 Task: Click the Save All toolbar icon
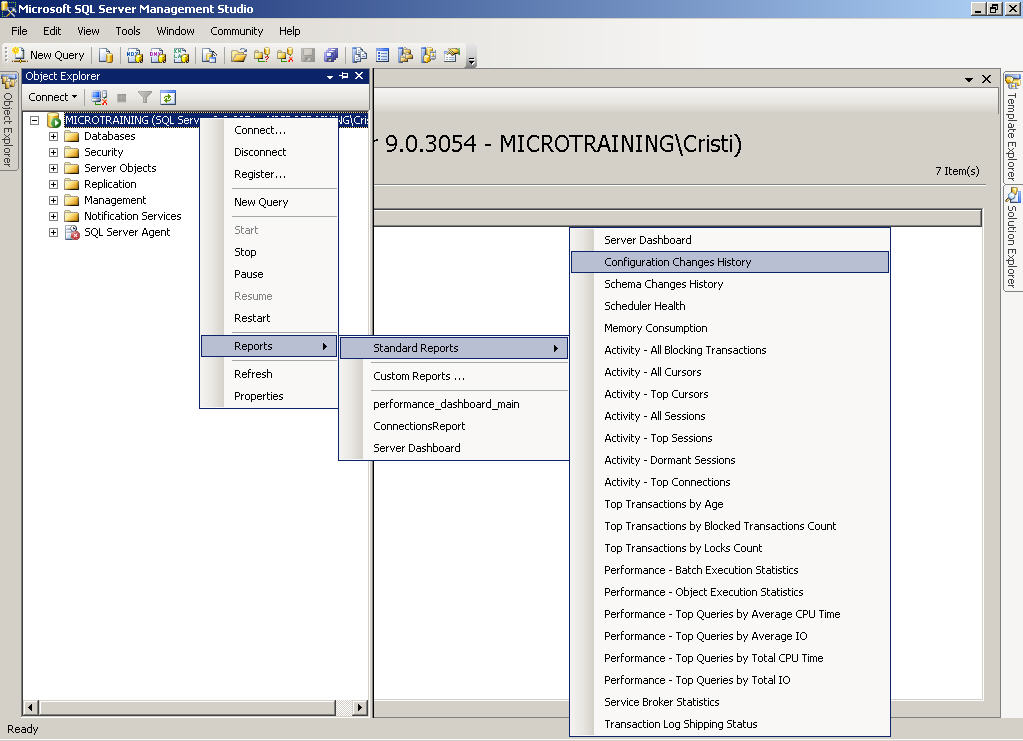330,55
